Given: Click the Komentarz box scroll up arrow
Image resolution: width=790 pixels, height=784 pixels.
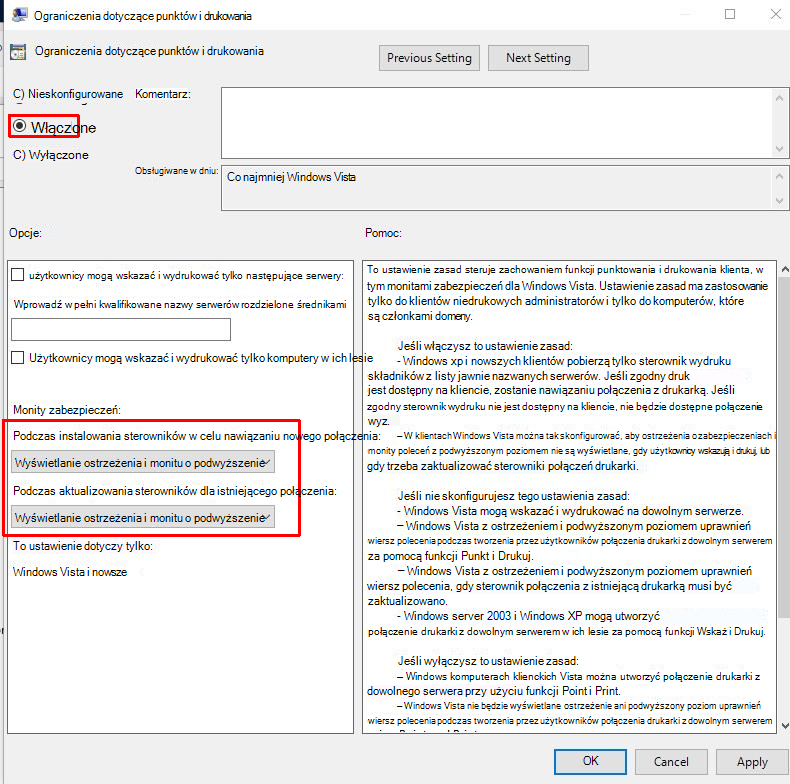Looking at the screenshot, I should click(779, 98).
